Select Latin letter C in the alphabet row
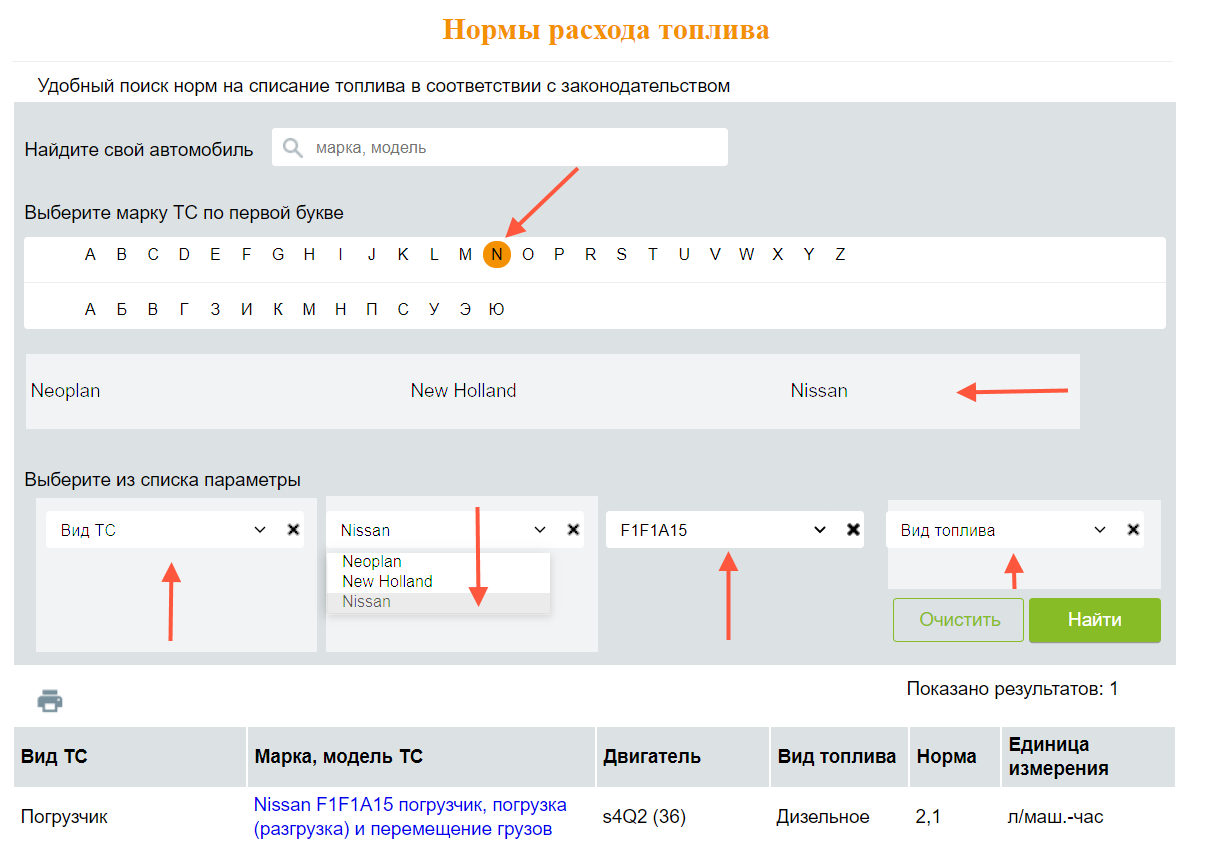The image size is (1206, 843). (x=153, y=255)
